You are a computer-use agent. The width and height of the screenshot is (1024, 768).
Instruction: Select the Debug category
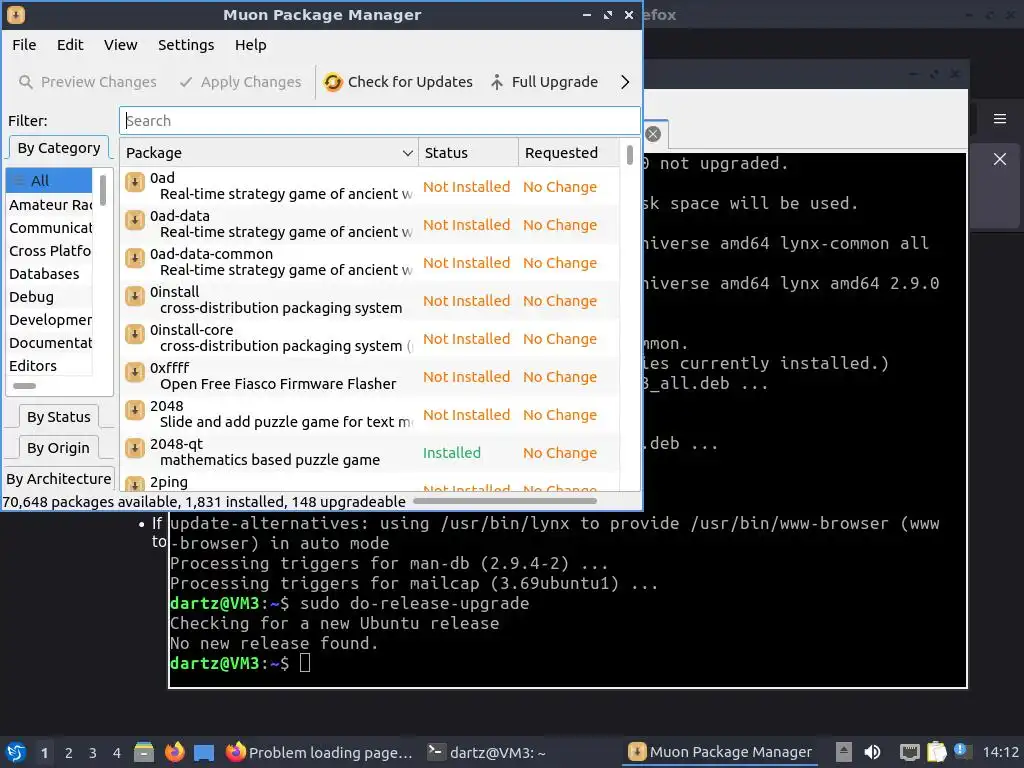coord(49,297)
